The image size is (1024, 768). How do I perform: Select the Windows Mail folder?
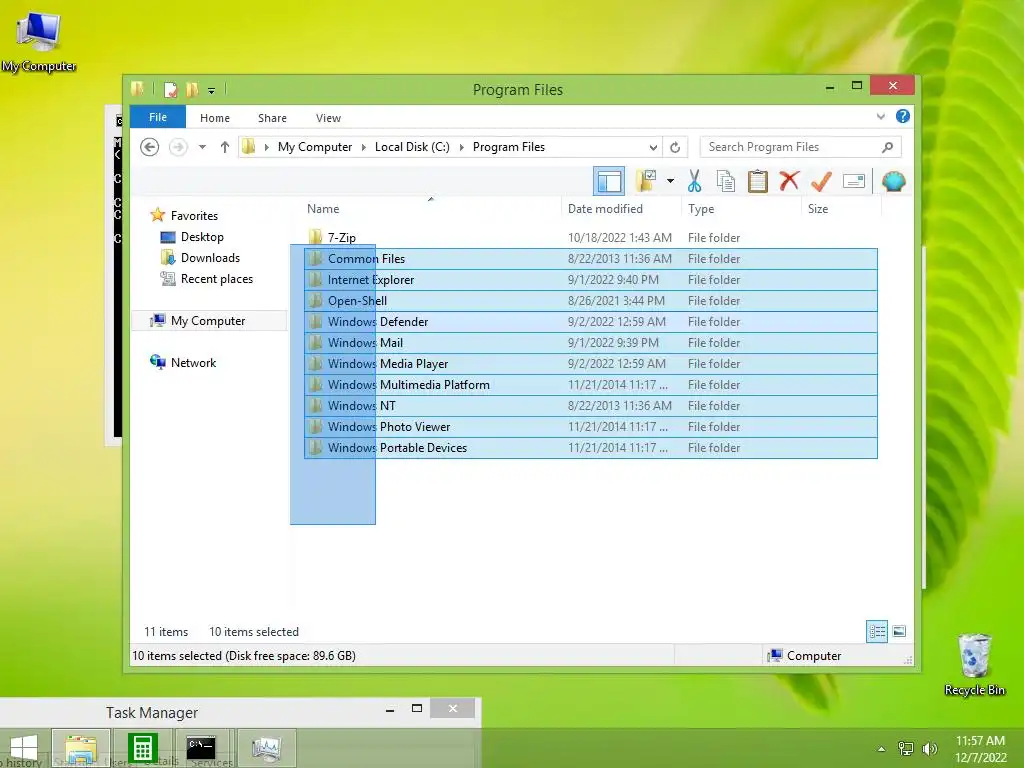(x=591, y=342)
